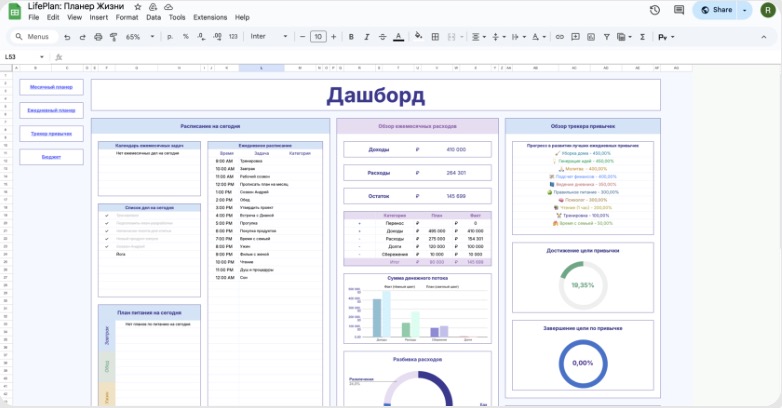The image size is (782, 408).
Task: Insert a chart from the toolbar
Action: point(591,37)
